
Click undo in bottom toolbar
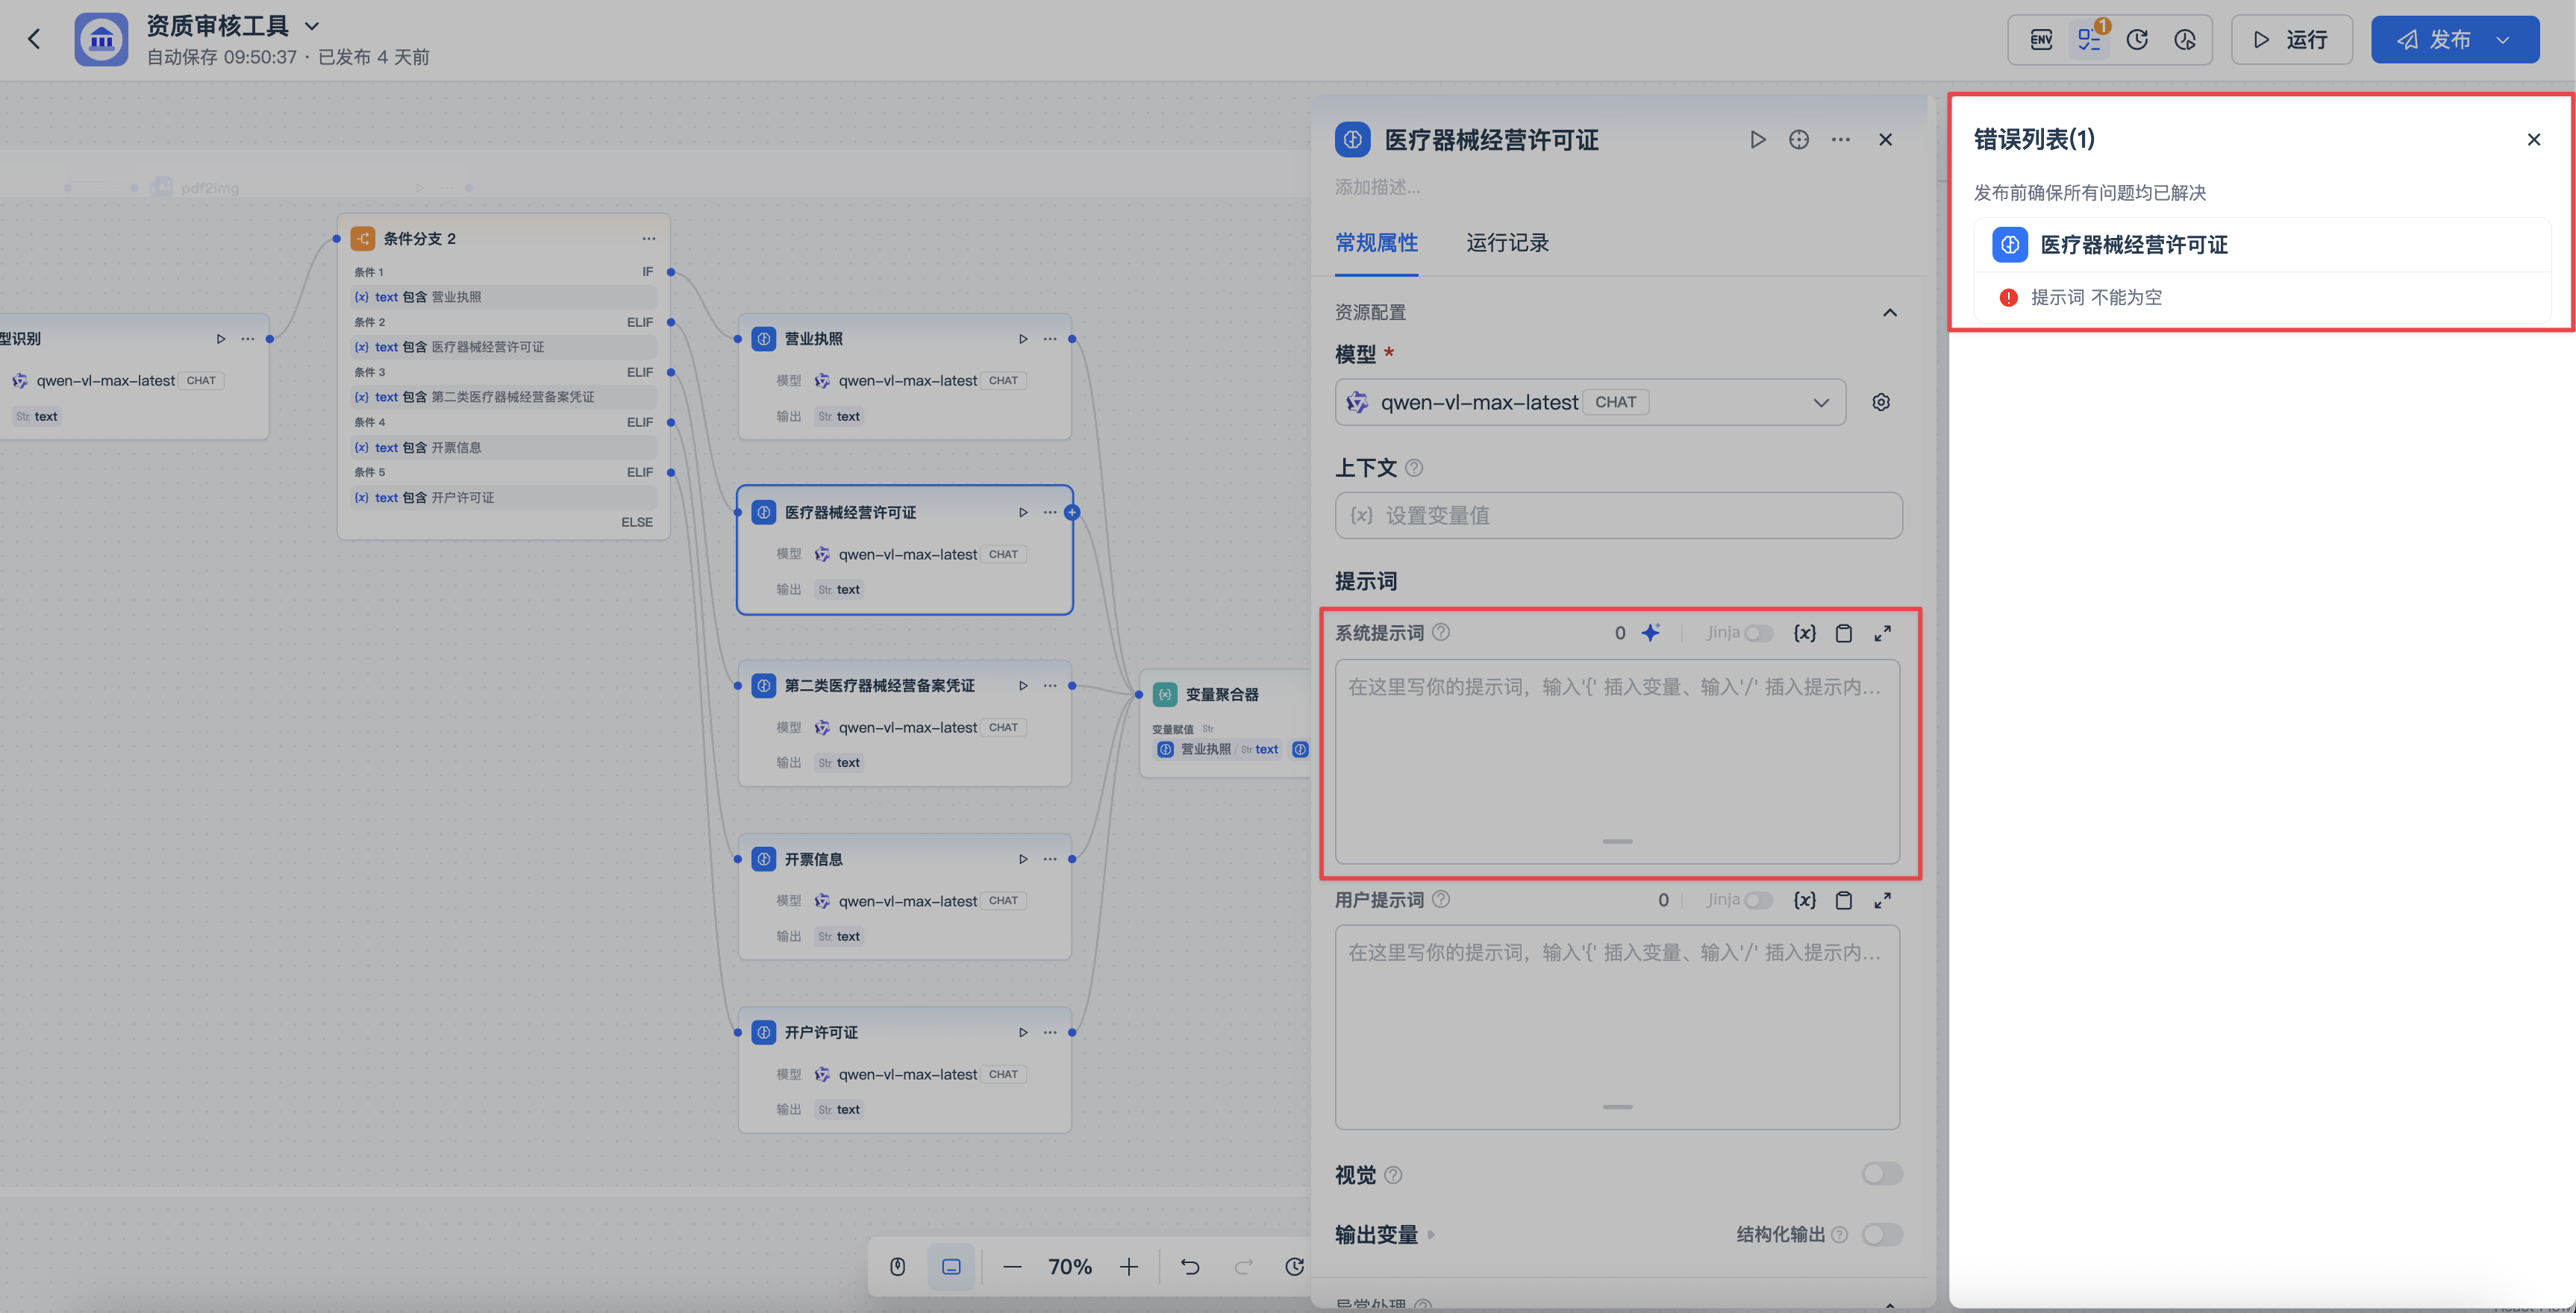click(1190, 1267)
